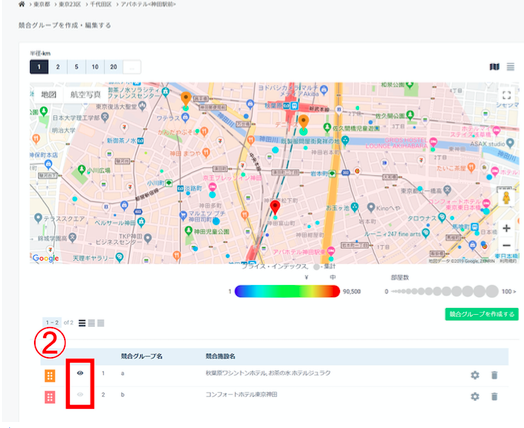Select the 航空写真 satellite map type

(x=86, y=95)
